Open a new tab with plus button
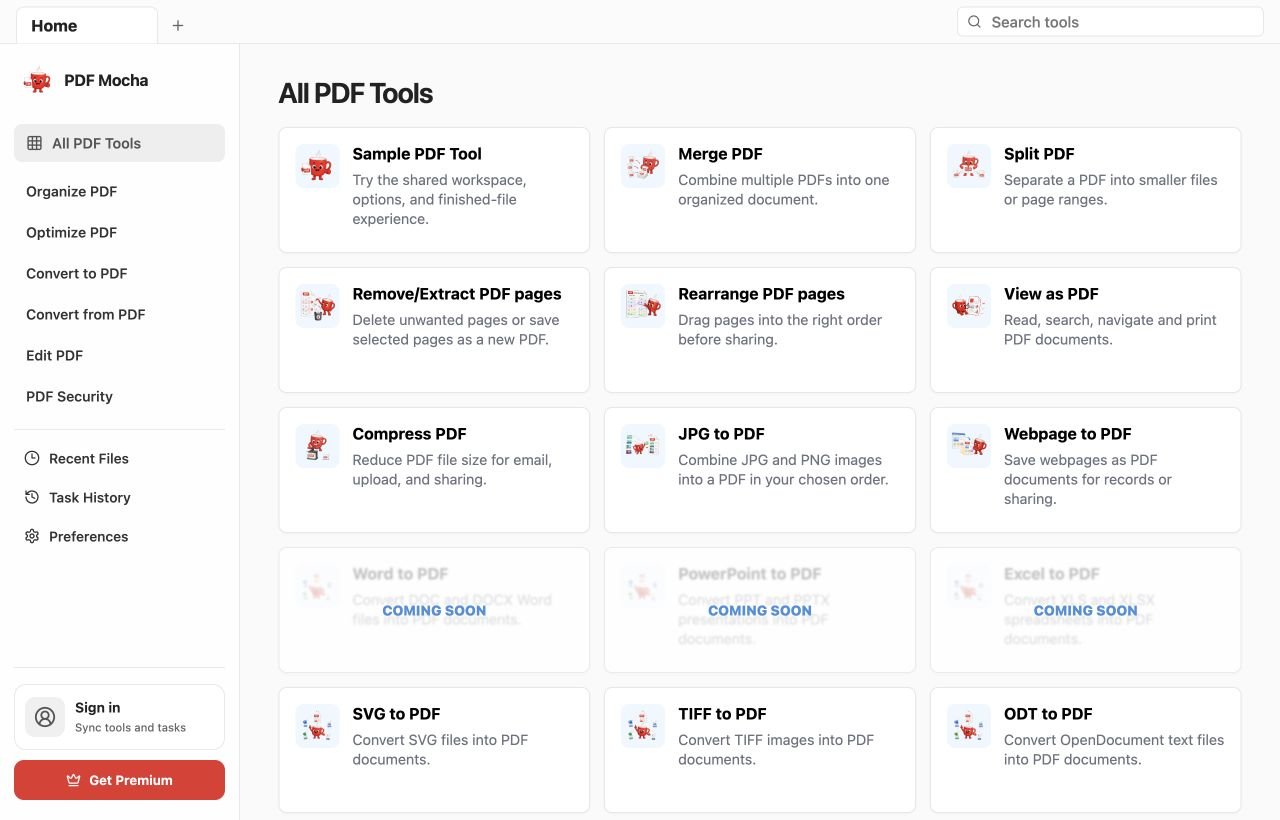 (178, 26)
